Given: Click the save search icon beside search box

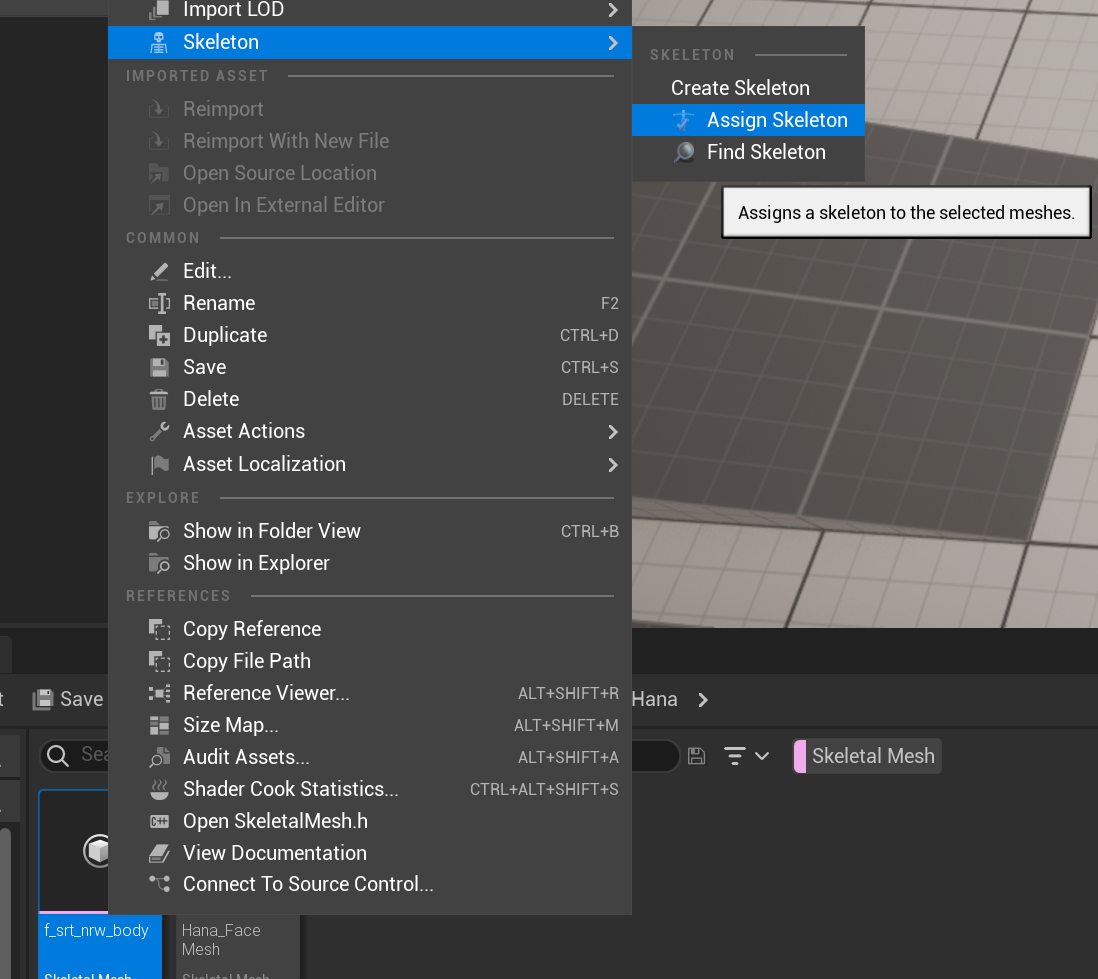Looking at the screenshot, I should (x=697, y=756).
